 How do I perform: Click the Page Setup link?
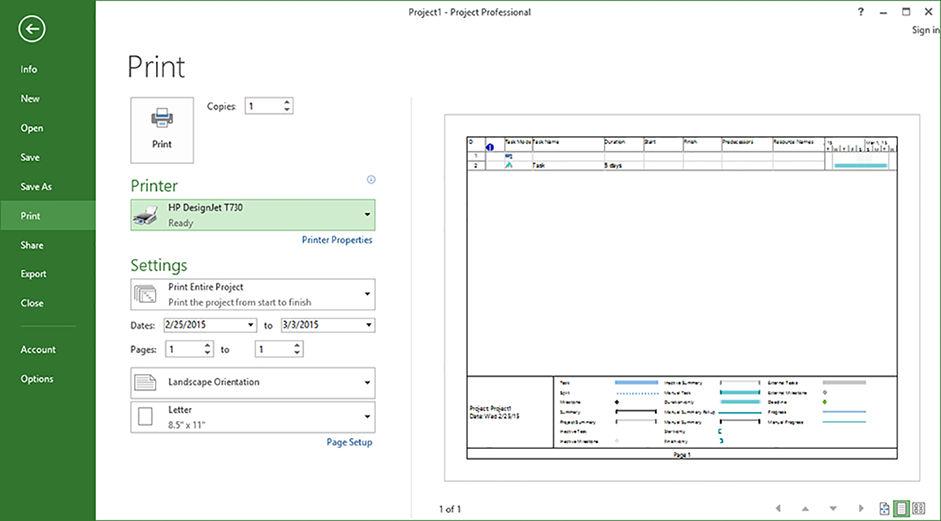(x=349, y=442)
